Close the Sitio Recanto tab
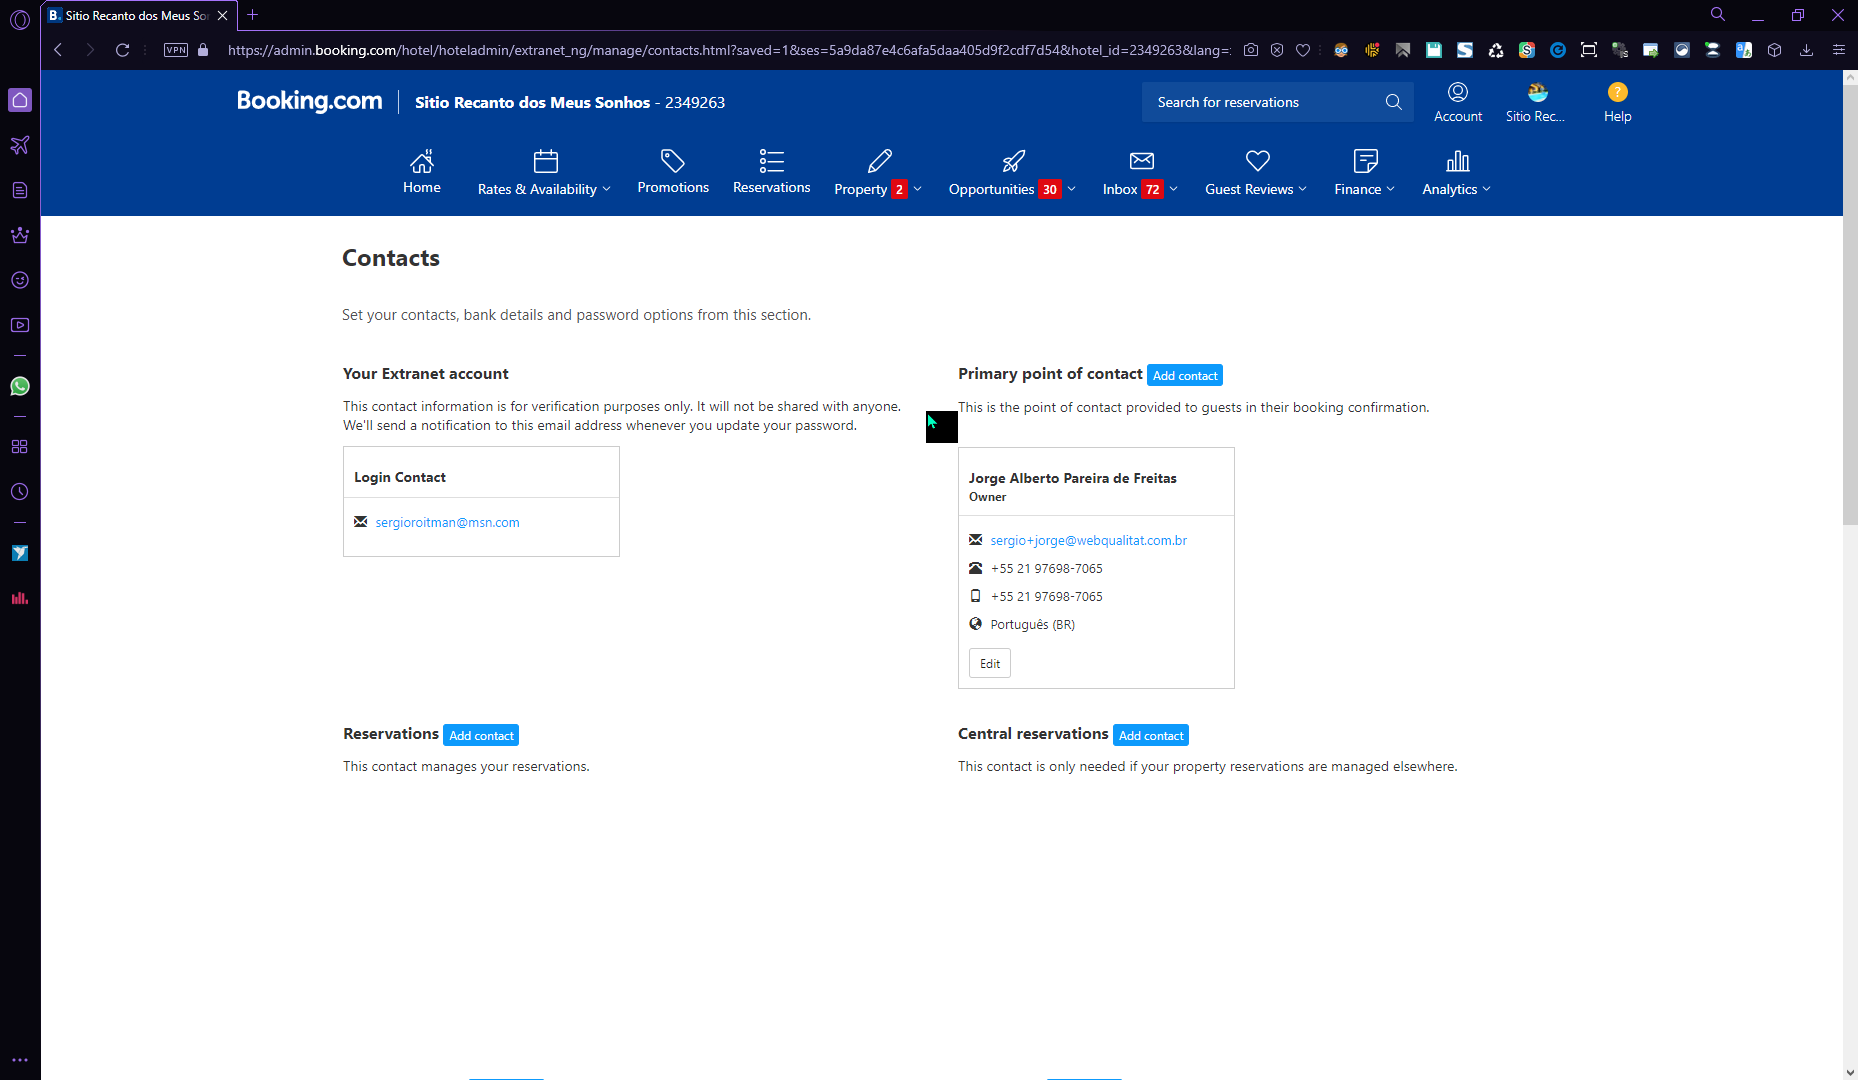Image resolution: width=1858 pixels, height=1080 pixels. 222,15
